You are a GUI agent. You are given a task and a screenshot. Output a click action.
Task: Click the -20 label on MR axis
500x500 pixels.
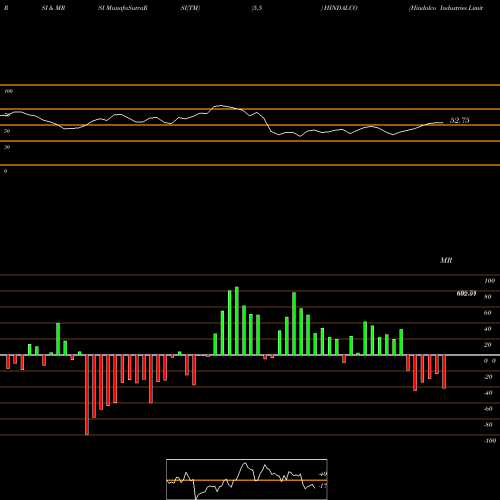point(488,377)
